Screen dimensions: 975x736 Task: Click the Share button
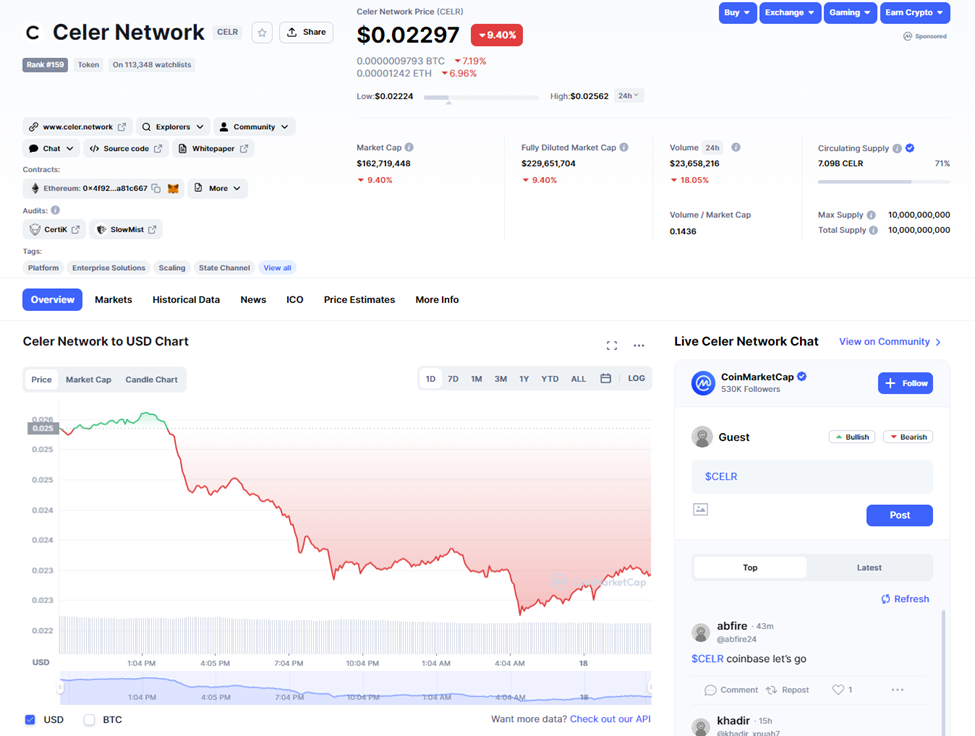(x=306, y=32)
